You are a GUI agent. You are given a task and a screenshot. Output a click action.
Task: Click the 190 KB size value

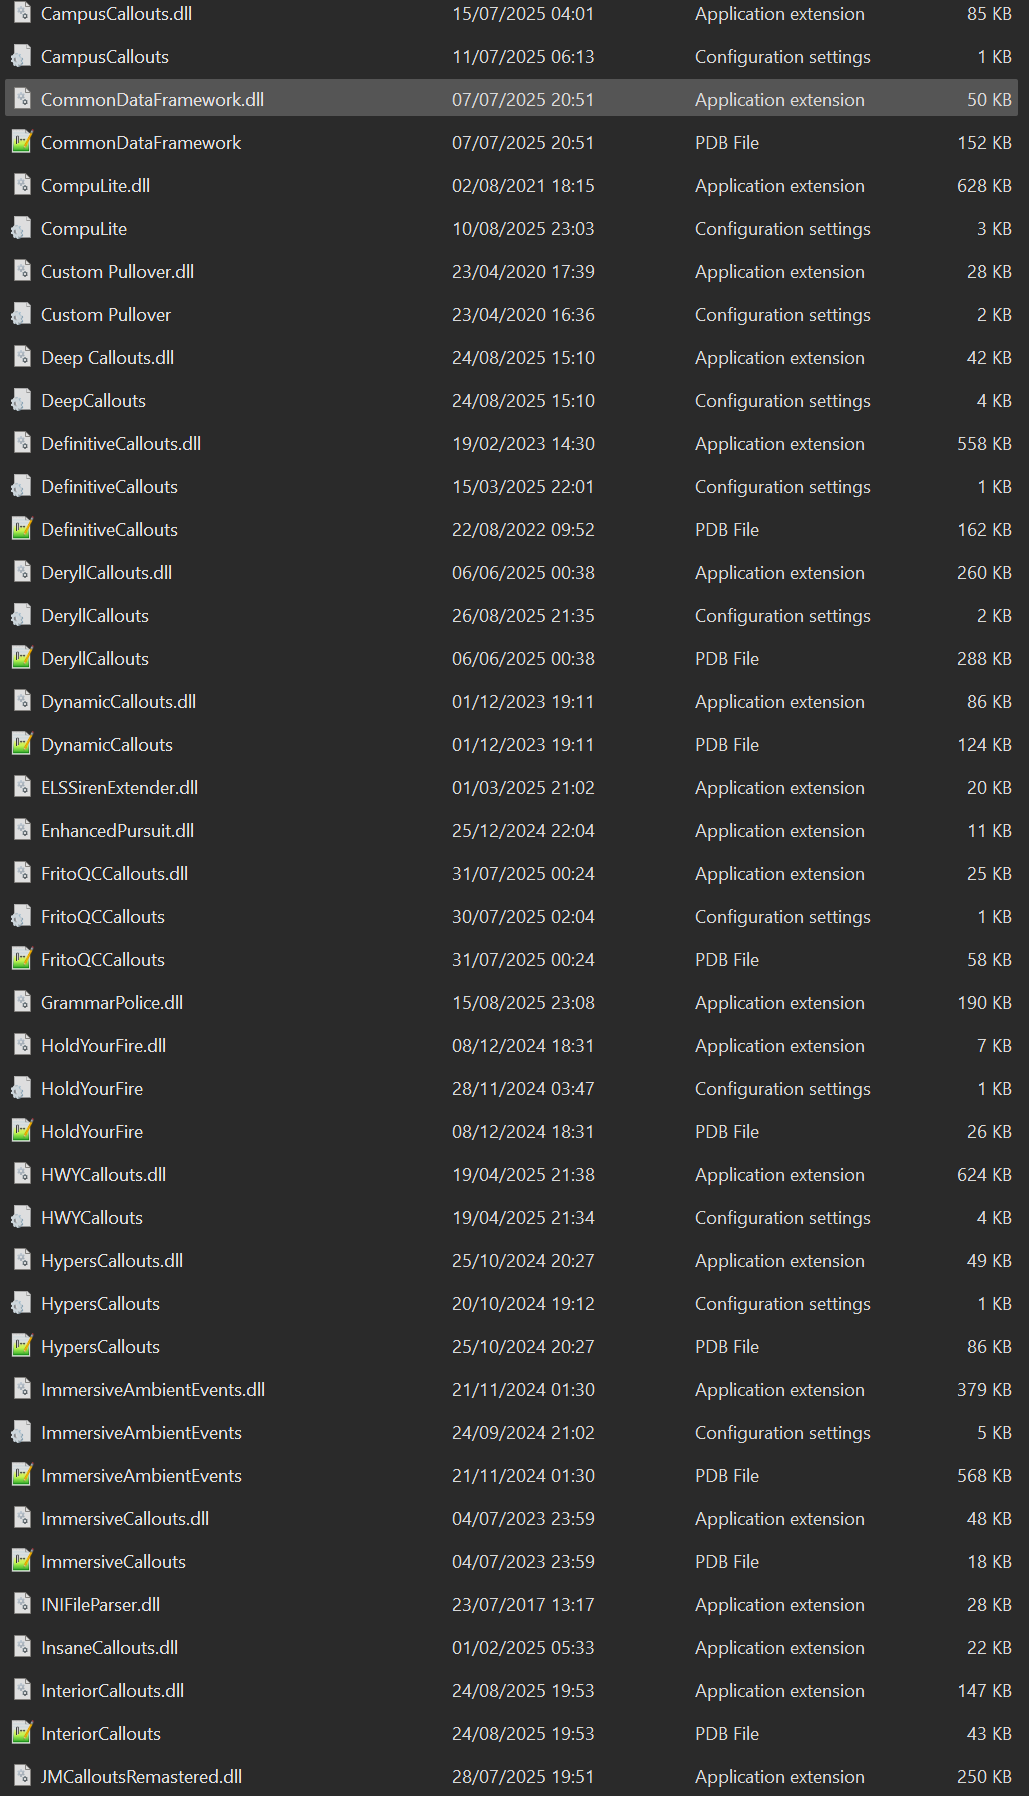[x=984, y=1003]
